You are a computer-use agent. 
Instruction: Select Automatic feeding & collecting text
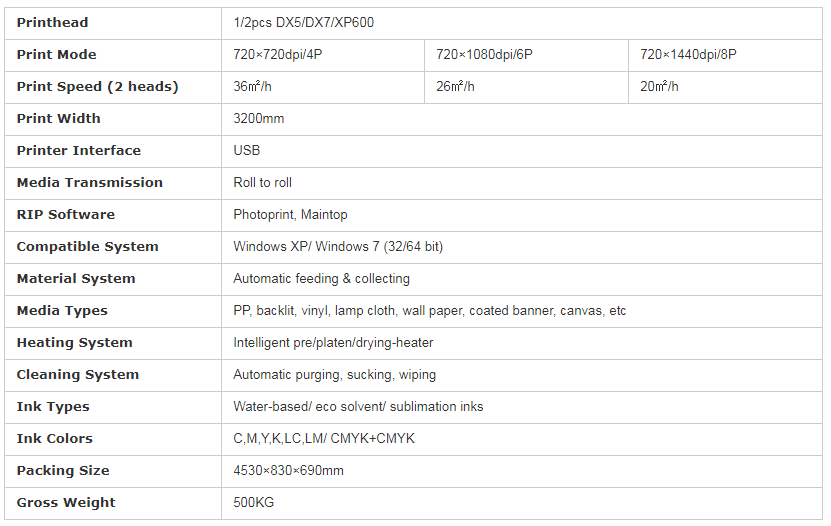pyautogui.click(x=321, y=279)
